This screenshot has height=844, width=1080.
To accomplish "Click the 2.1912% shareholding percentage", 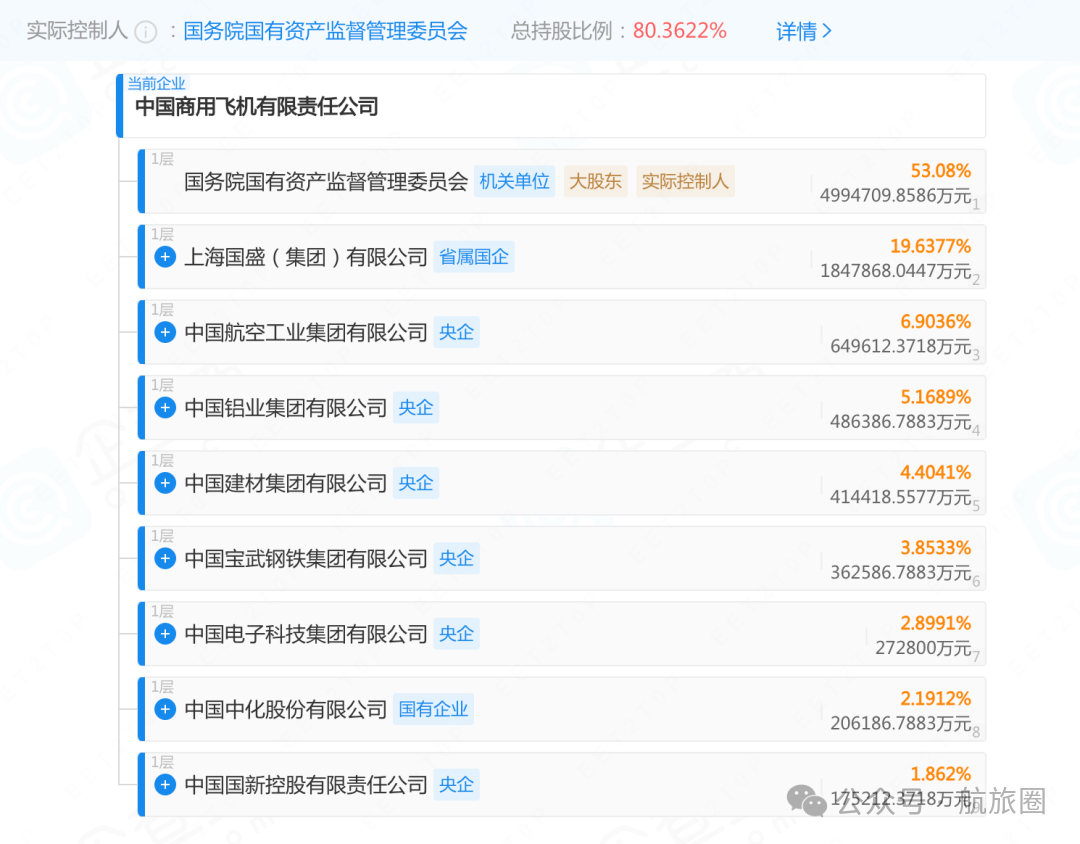I will tap(936, 699).
